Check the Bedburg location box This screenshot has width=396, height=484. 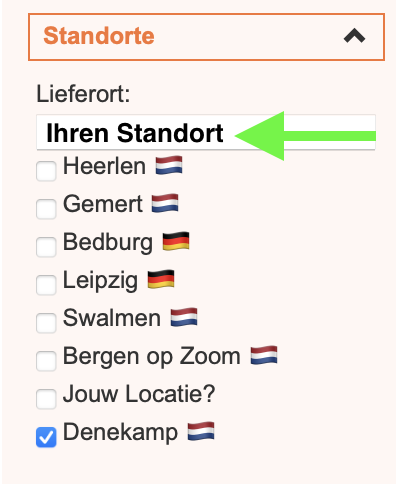click(46, 247)
